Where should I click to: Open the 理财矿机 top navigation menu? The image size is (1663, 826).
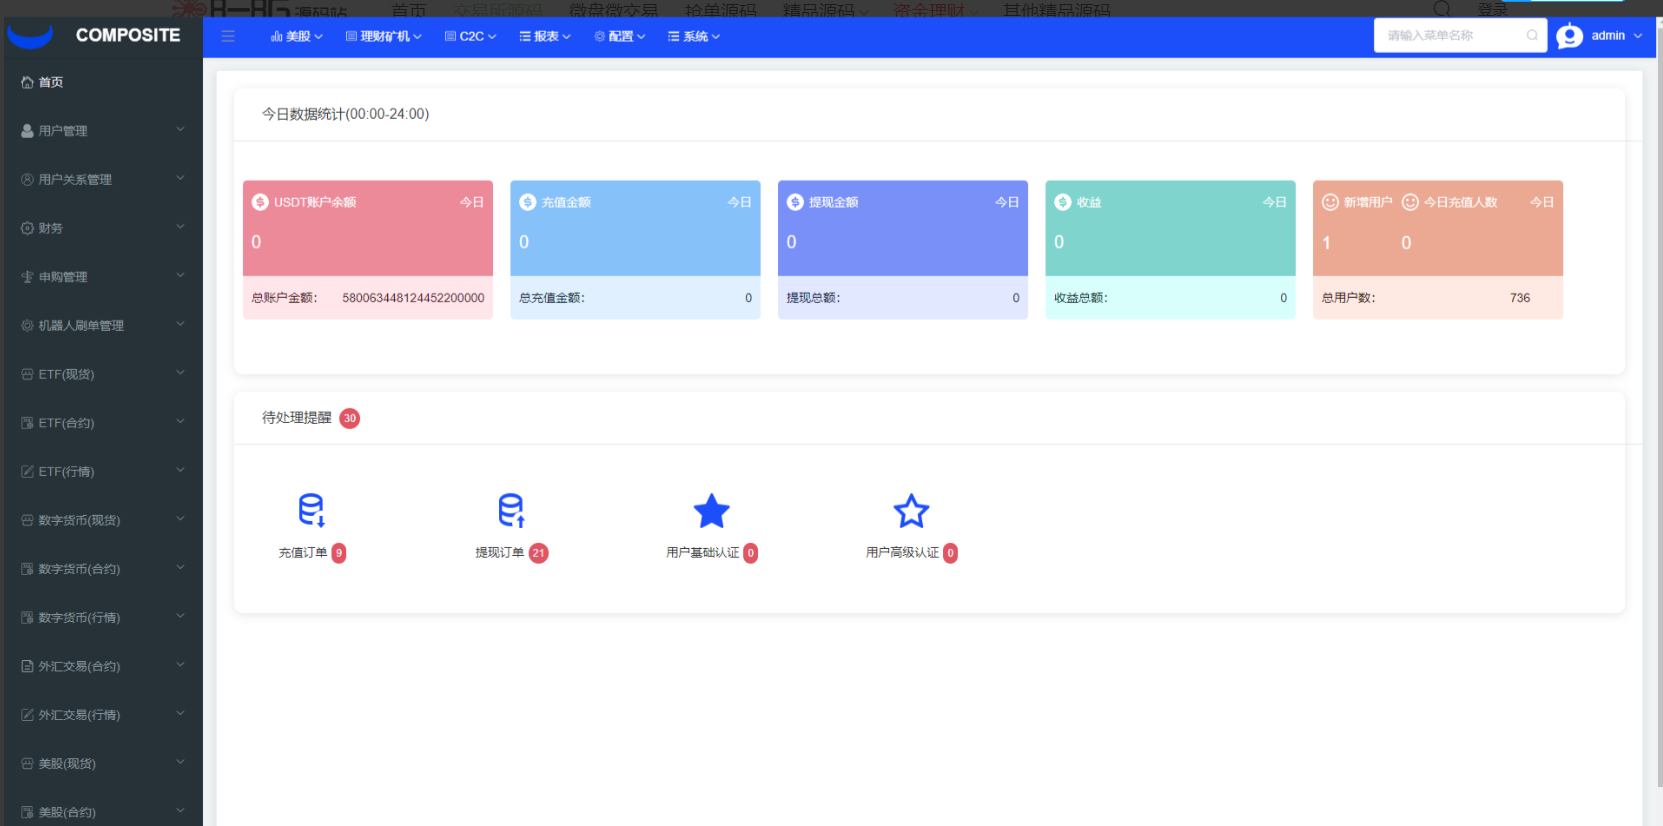[x=384, y=36]
